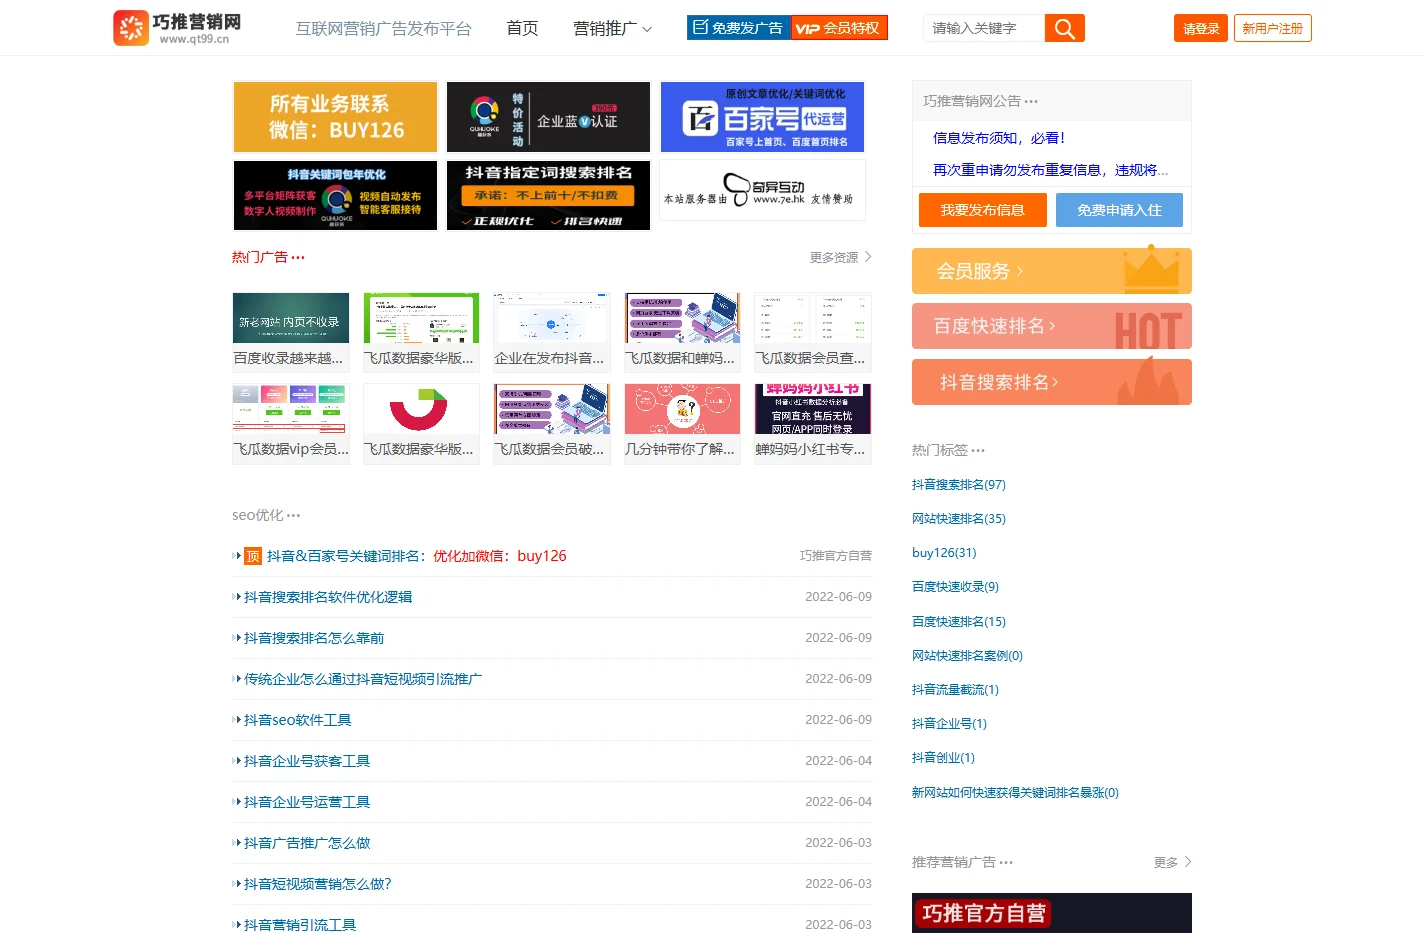Open article 抖音seo软件工具

click(298, 720)
